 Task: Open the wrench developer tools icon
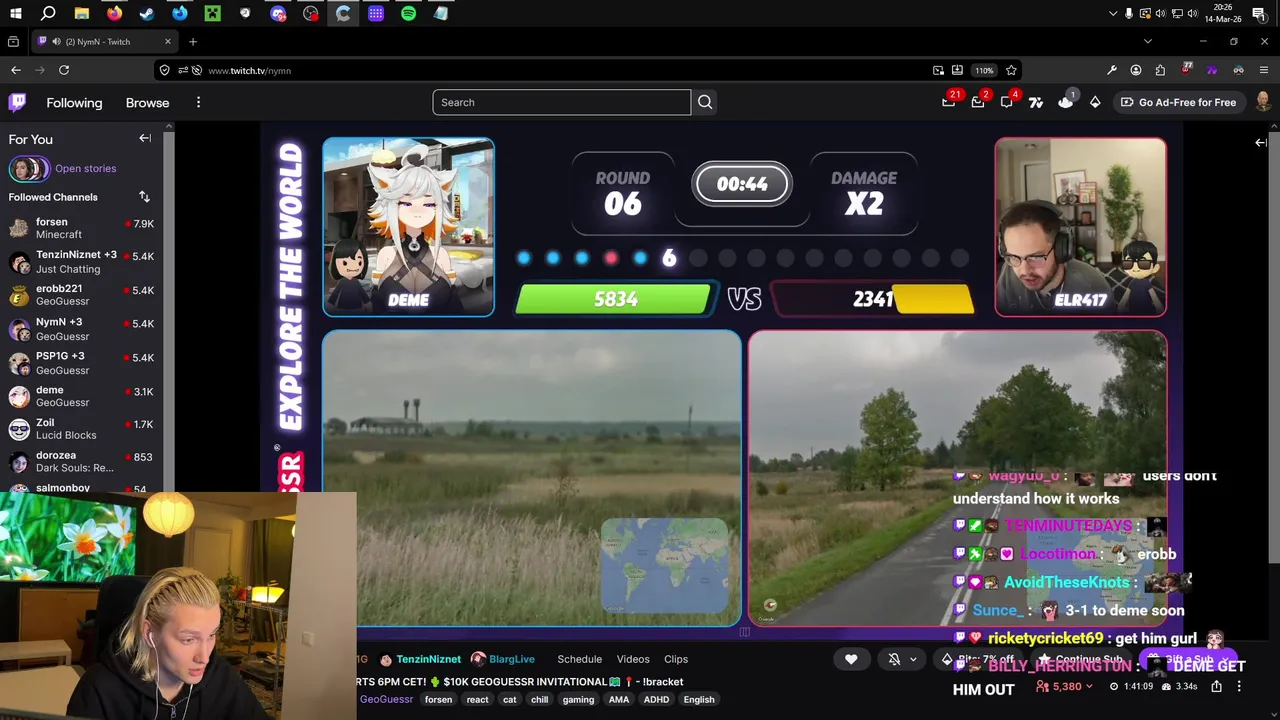(1112, 70)
